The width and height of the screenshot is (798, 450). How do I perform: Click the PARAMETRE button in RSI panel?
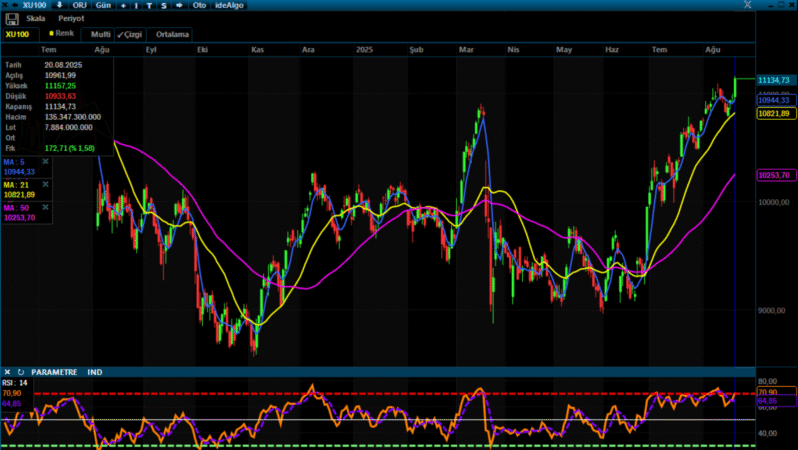click(x=54, y=372)
